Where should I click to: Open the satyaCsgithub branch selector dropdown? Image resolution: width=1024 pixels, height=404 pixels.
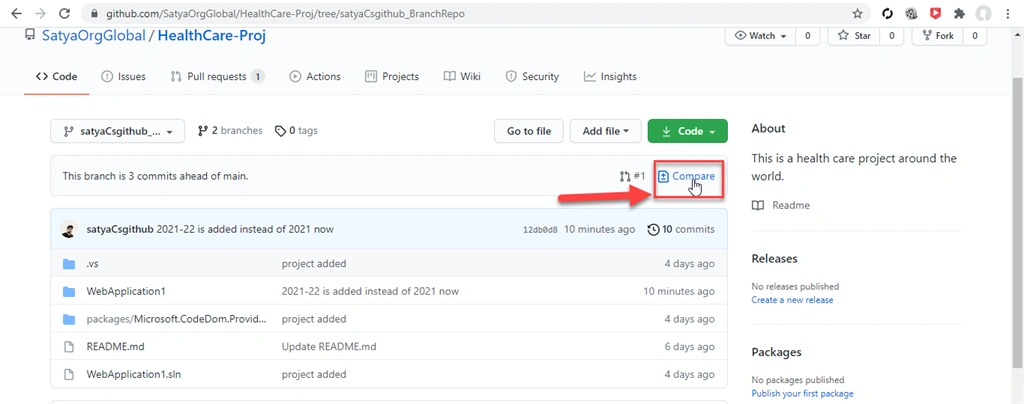point(118,131)
